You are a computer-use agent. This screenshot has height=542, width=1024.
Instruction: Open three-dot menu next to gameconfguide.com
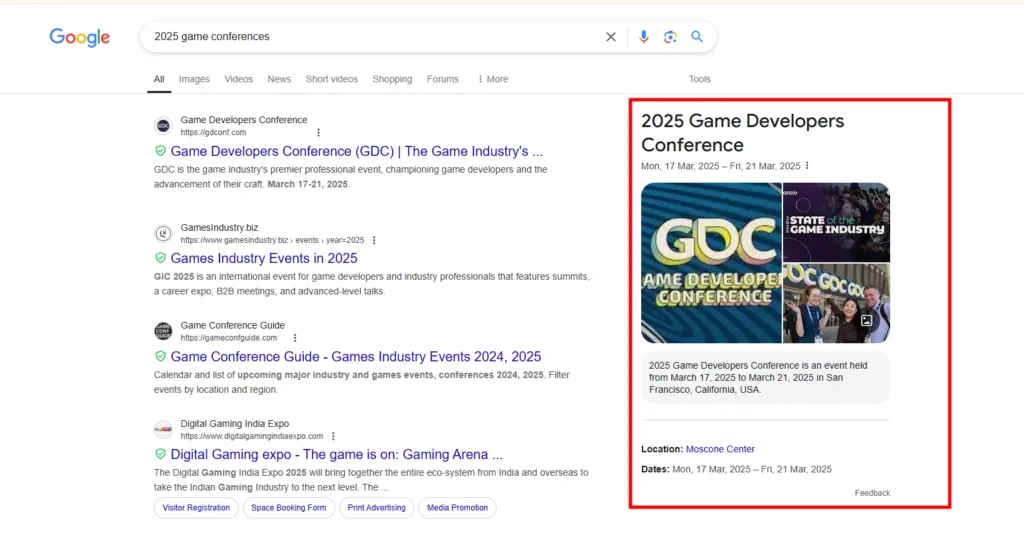click(295, 338)
